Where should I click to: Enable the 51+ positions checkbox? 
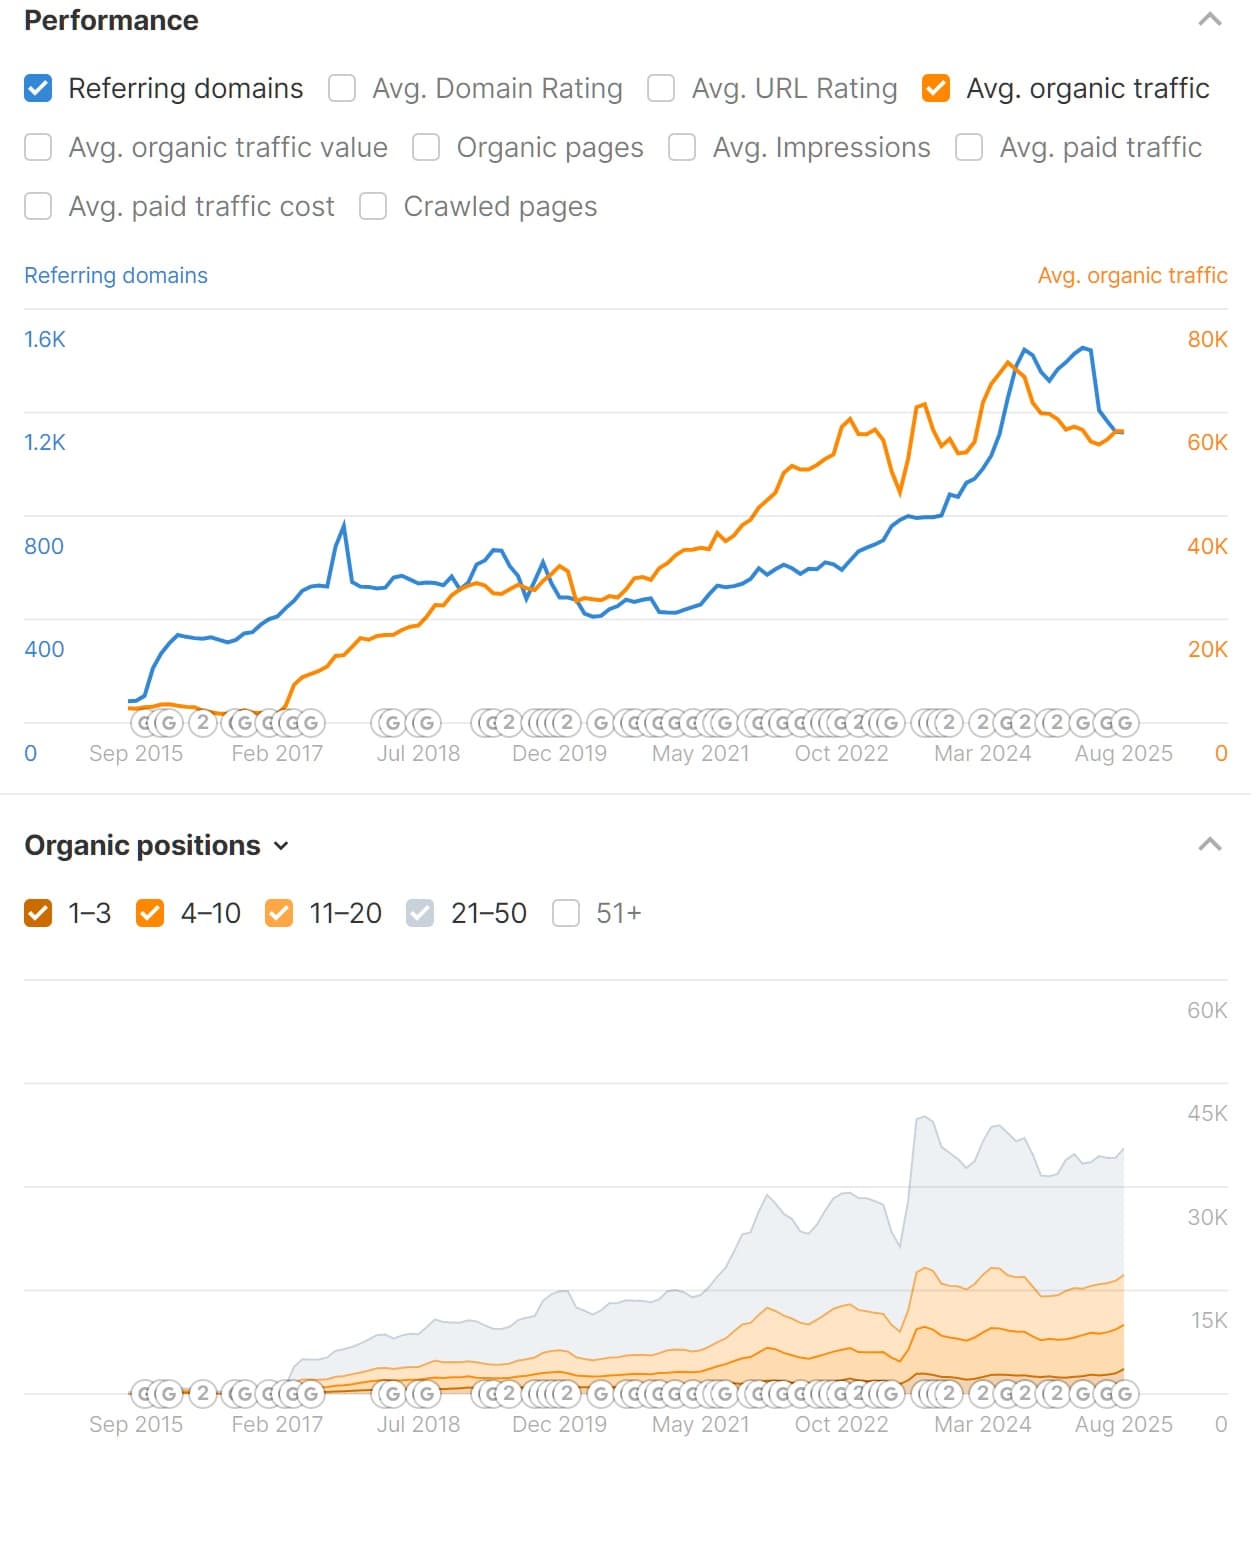[x=565, y=912]
